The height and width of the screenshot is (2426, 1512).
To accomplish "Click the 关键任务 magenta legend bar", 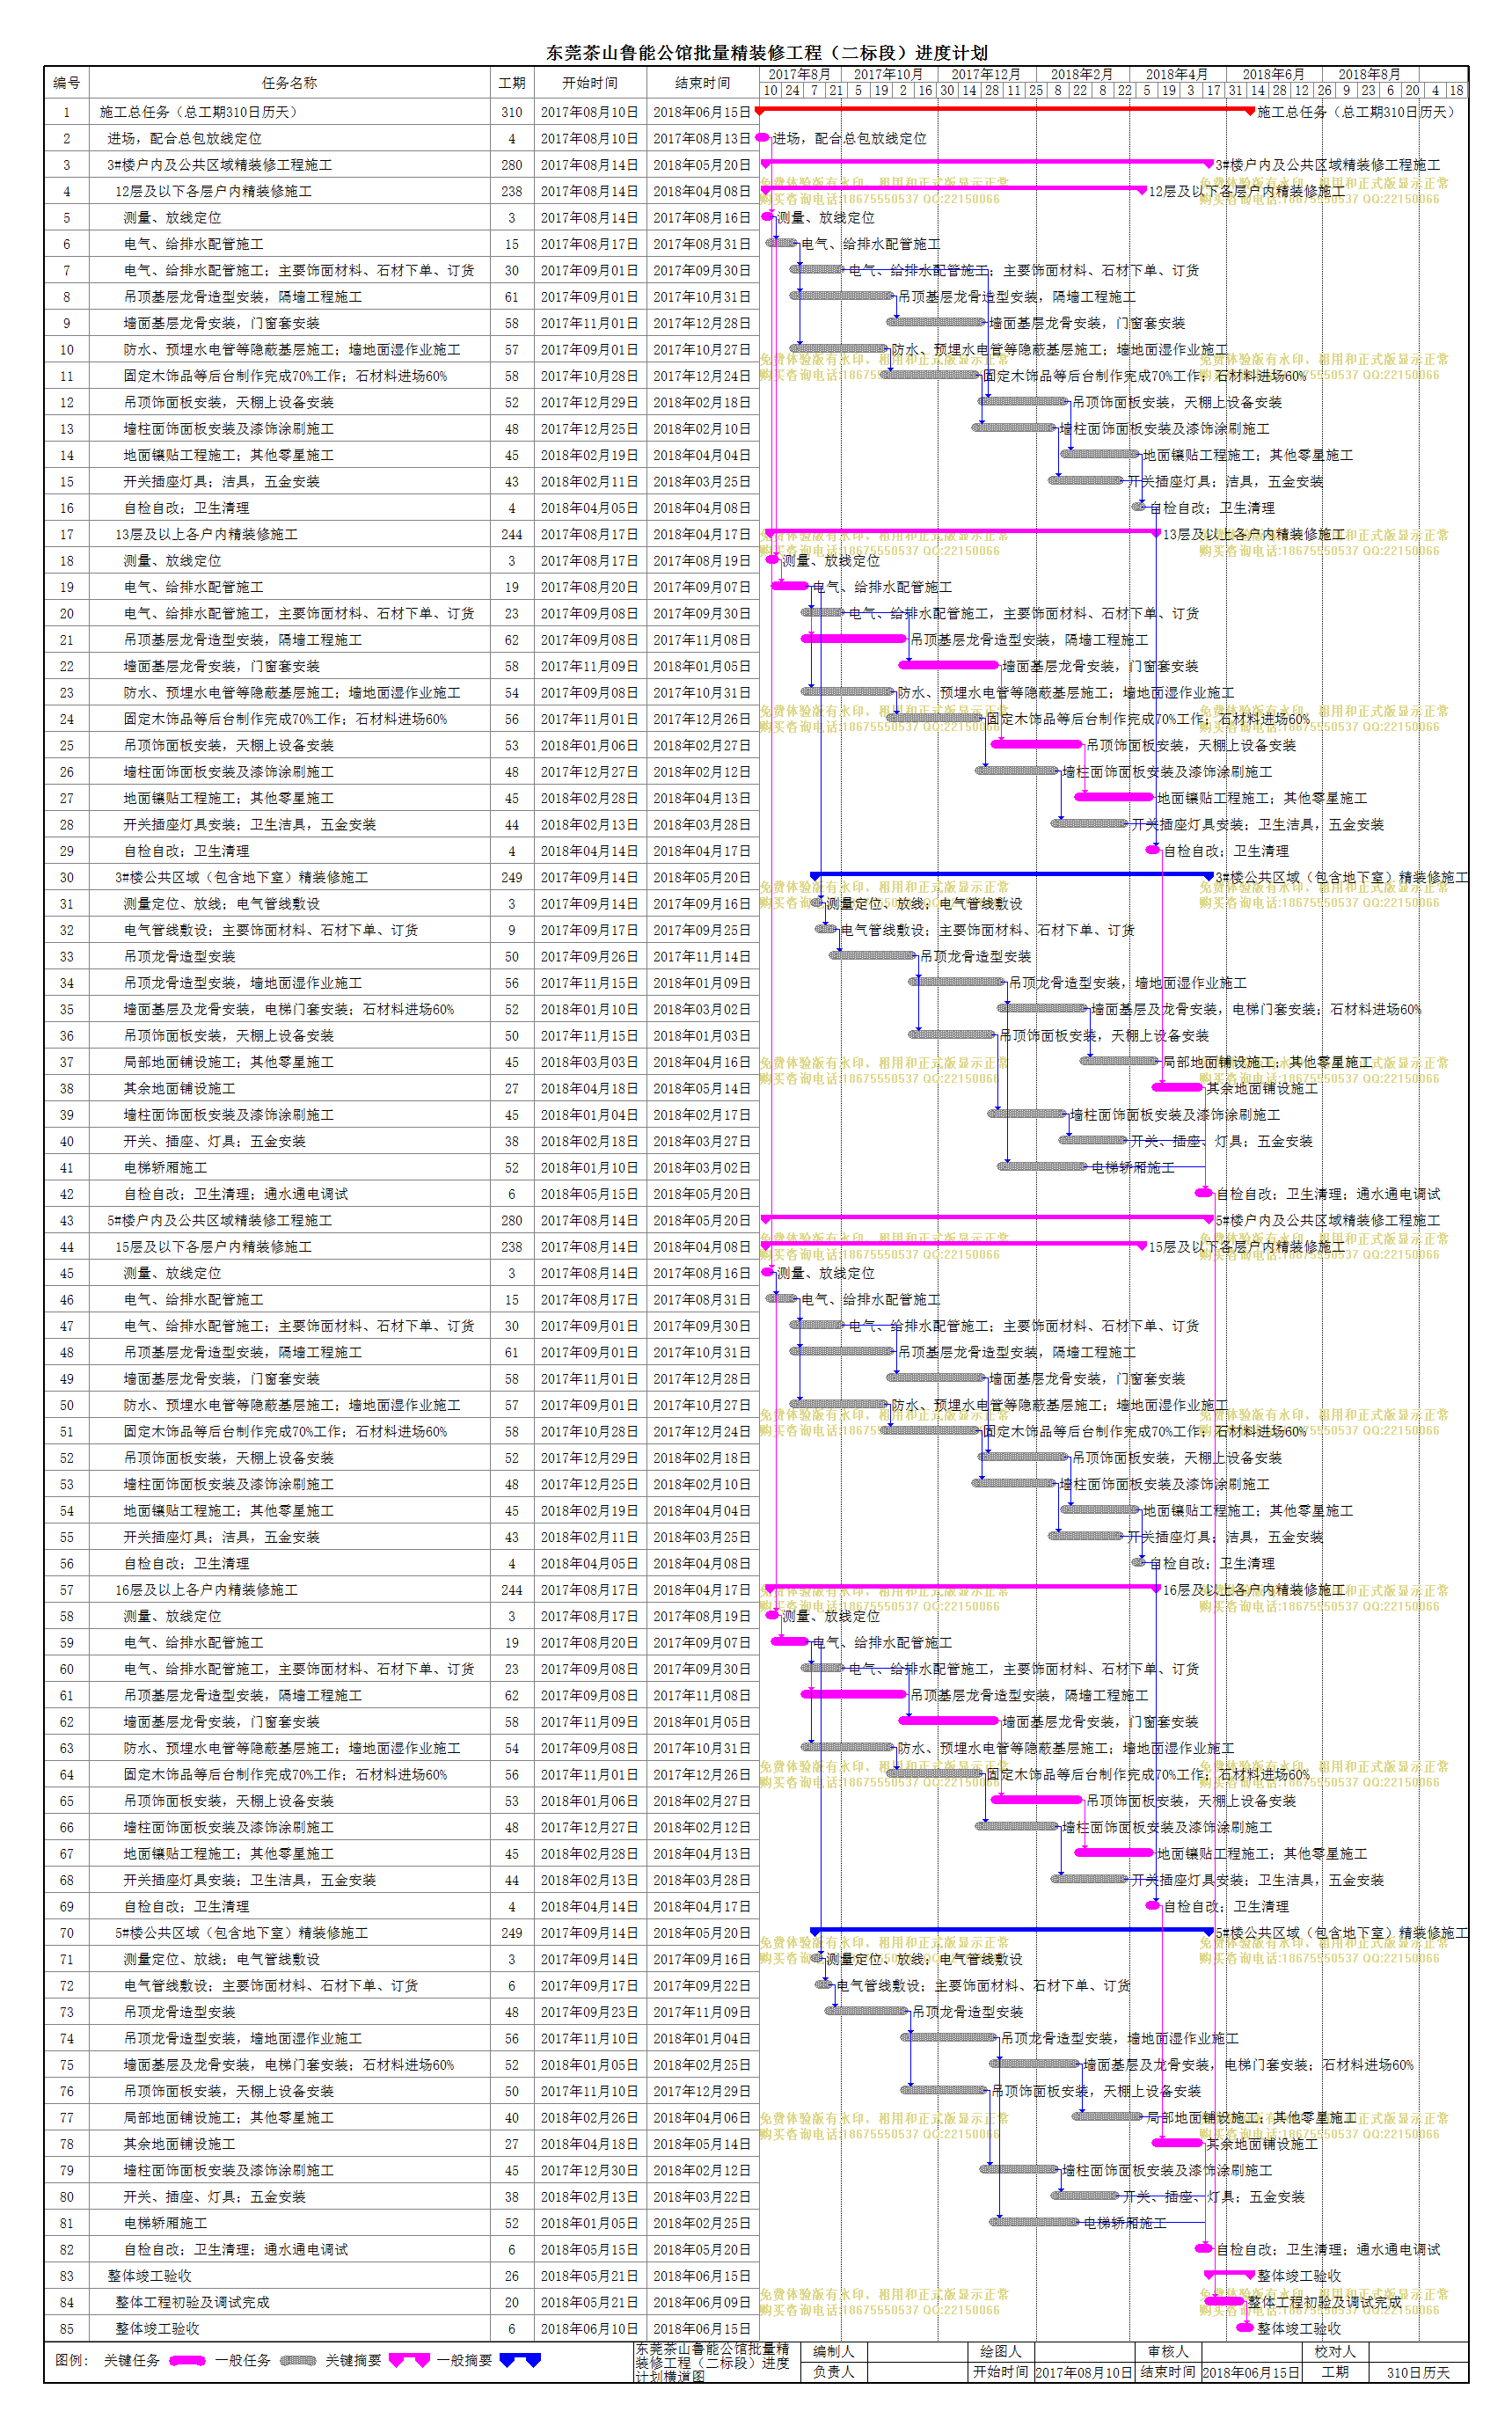I will (187, 2360).
